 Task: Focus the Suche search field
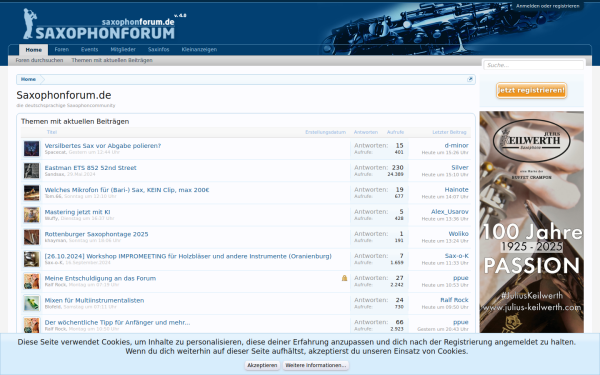tap(533, 65)
